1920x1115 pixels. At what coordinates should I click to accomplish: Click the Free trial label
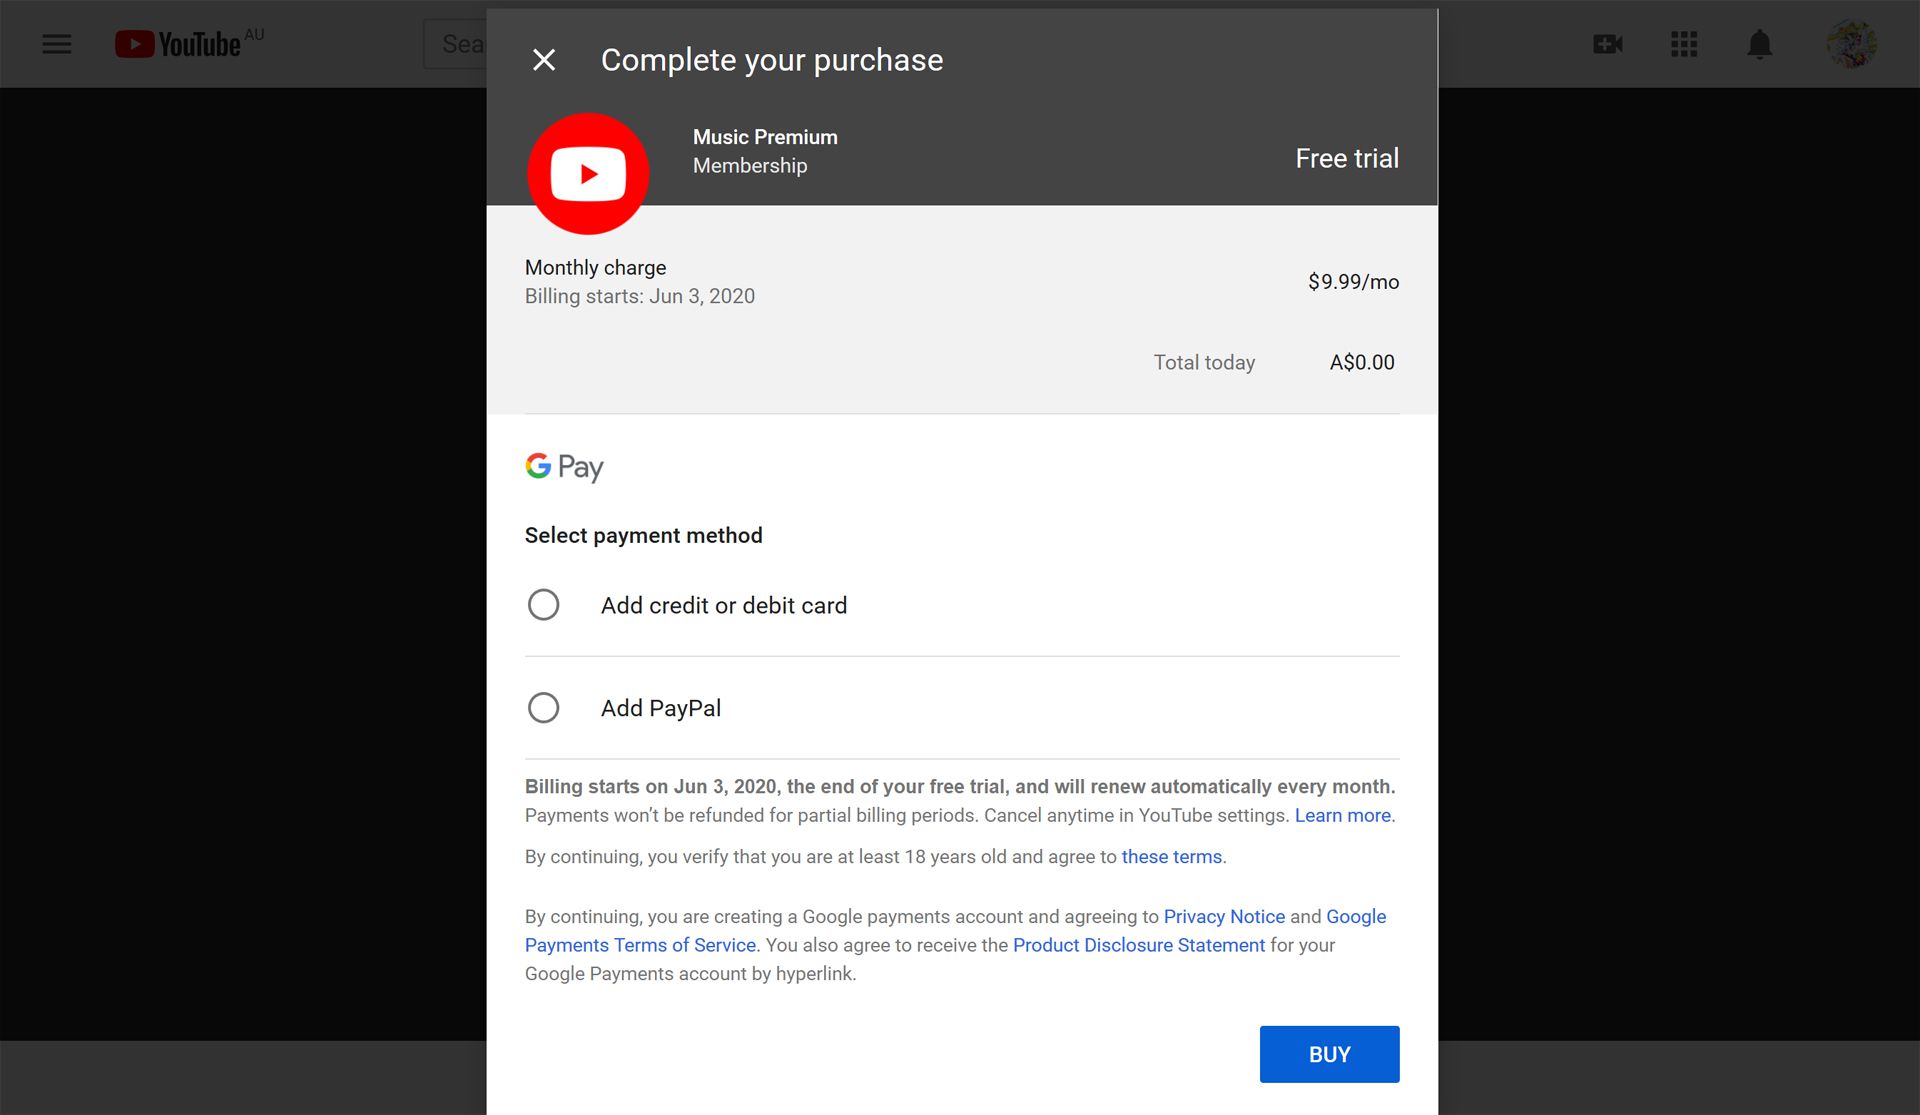click(1347, 158)
